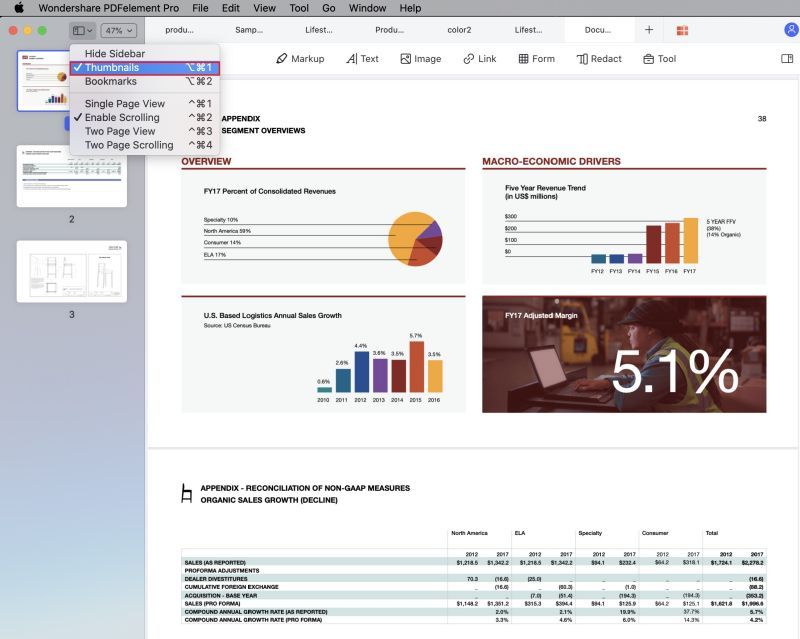Toggle Enable Scrolling option
Image resolution: width=800 pixels, height=639 pixels.
[x=145, y=117]
